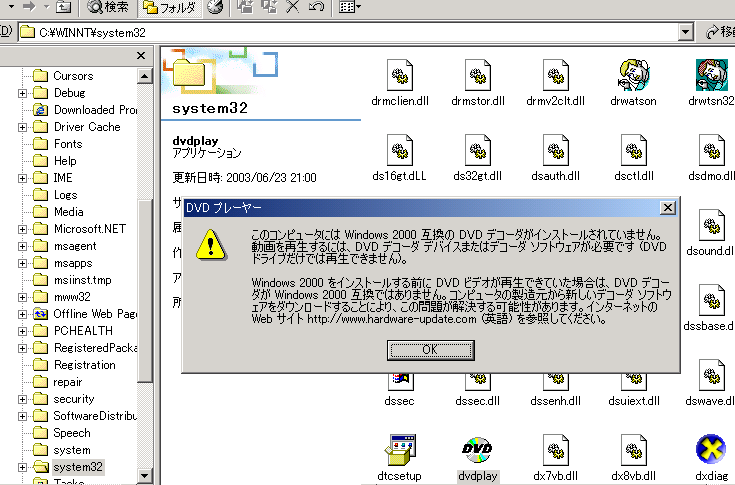The width and height of the screenshot is (735, 485).
Task: Expand the Driver Cache folder node
Action: [22, 127]
